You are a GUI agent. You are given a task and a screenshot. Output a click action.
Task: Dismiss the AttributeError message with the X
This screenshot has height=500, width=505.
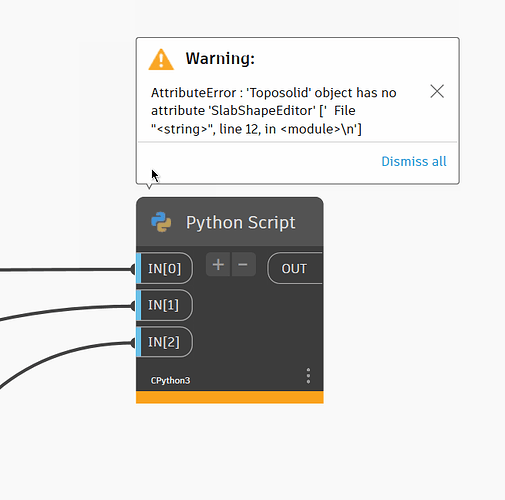click(x=437, y=91)
